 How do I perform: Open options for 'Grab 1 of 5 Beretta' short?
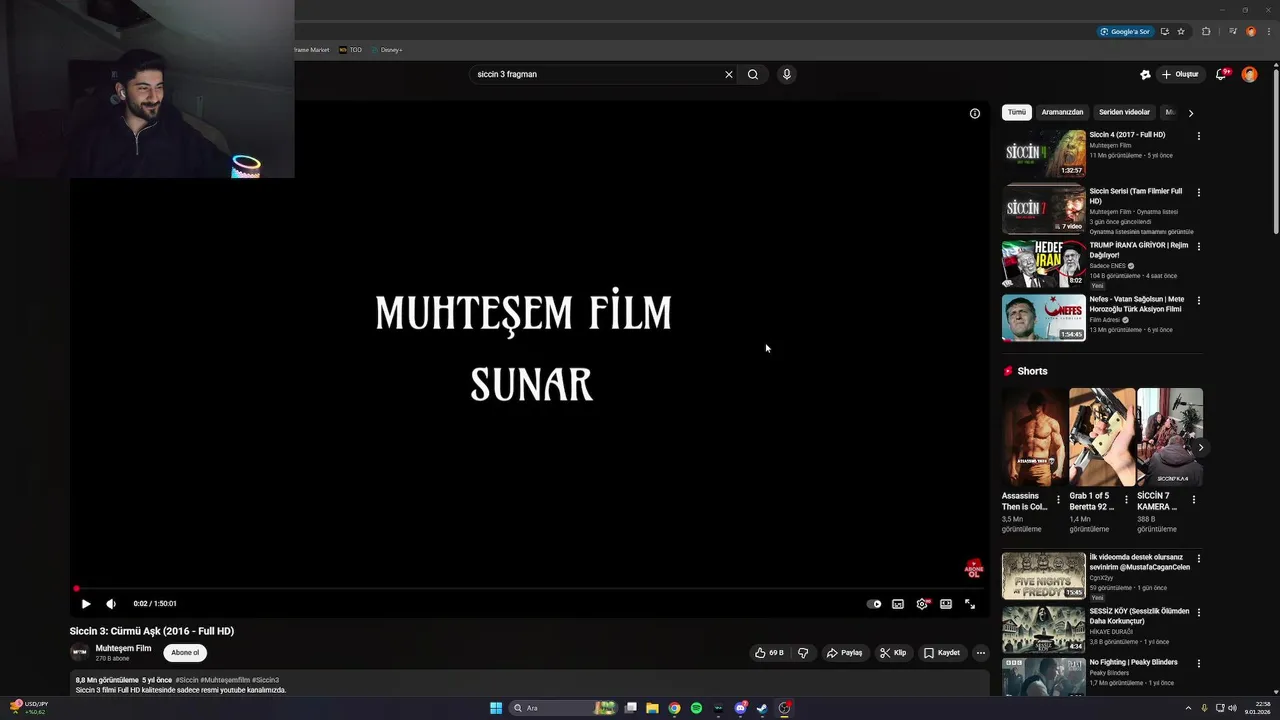point(1126,499)
